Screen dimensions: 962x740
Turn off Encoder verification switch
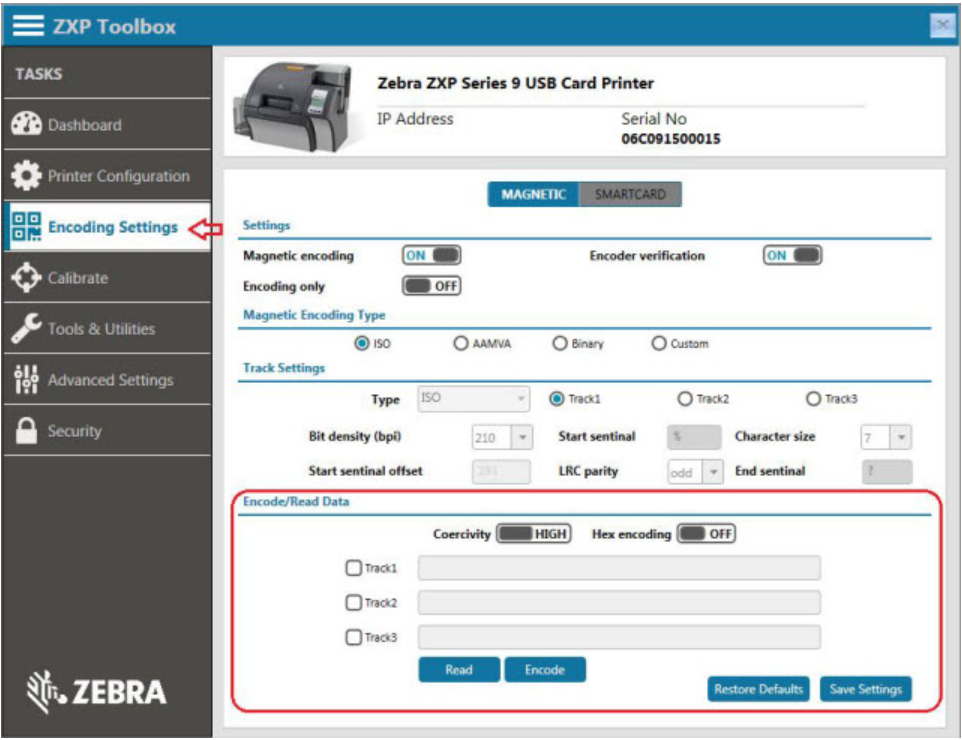pos(792,256)
